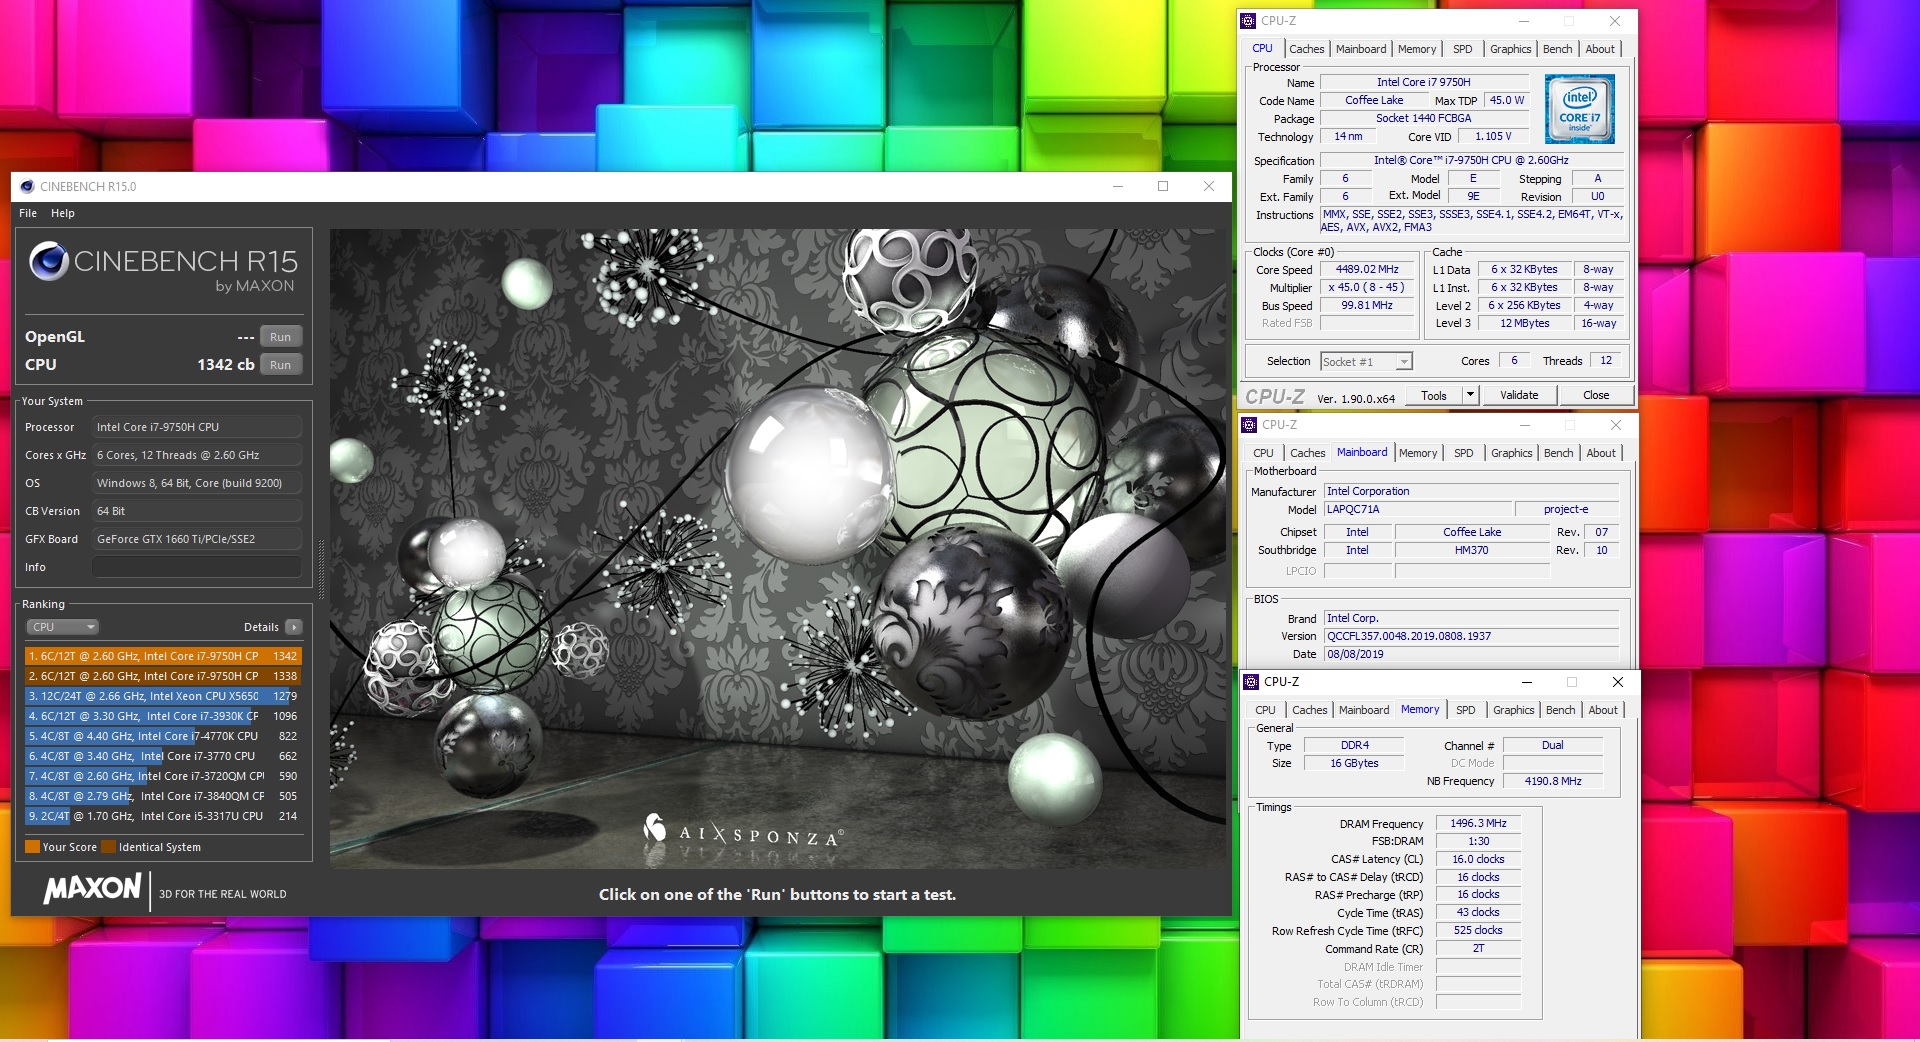
Task: Click the Cinebench title bar app icon
Action: pyautogui.click(x=27, y=186)
